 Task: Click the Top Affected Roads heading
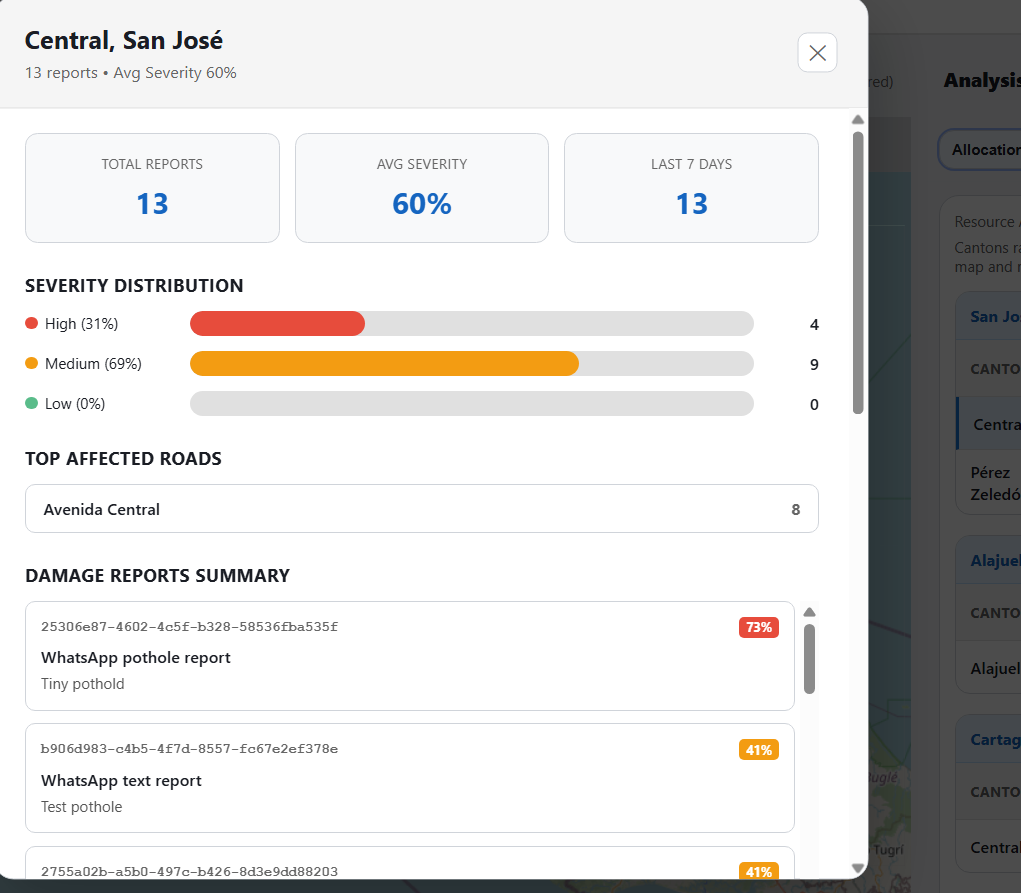point(123,459)
